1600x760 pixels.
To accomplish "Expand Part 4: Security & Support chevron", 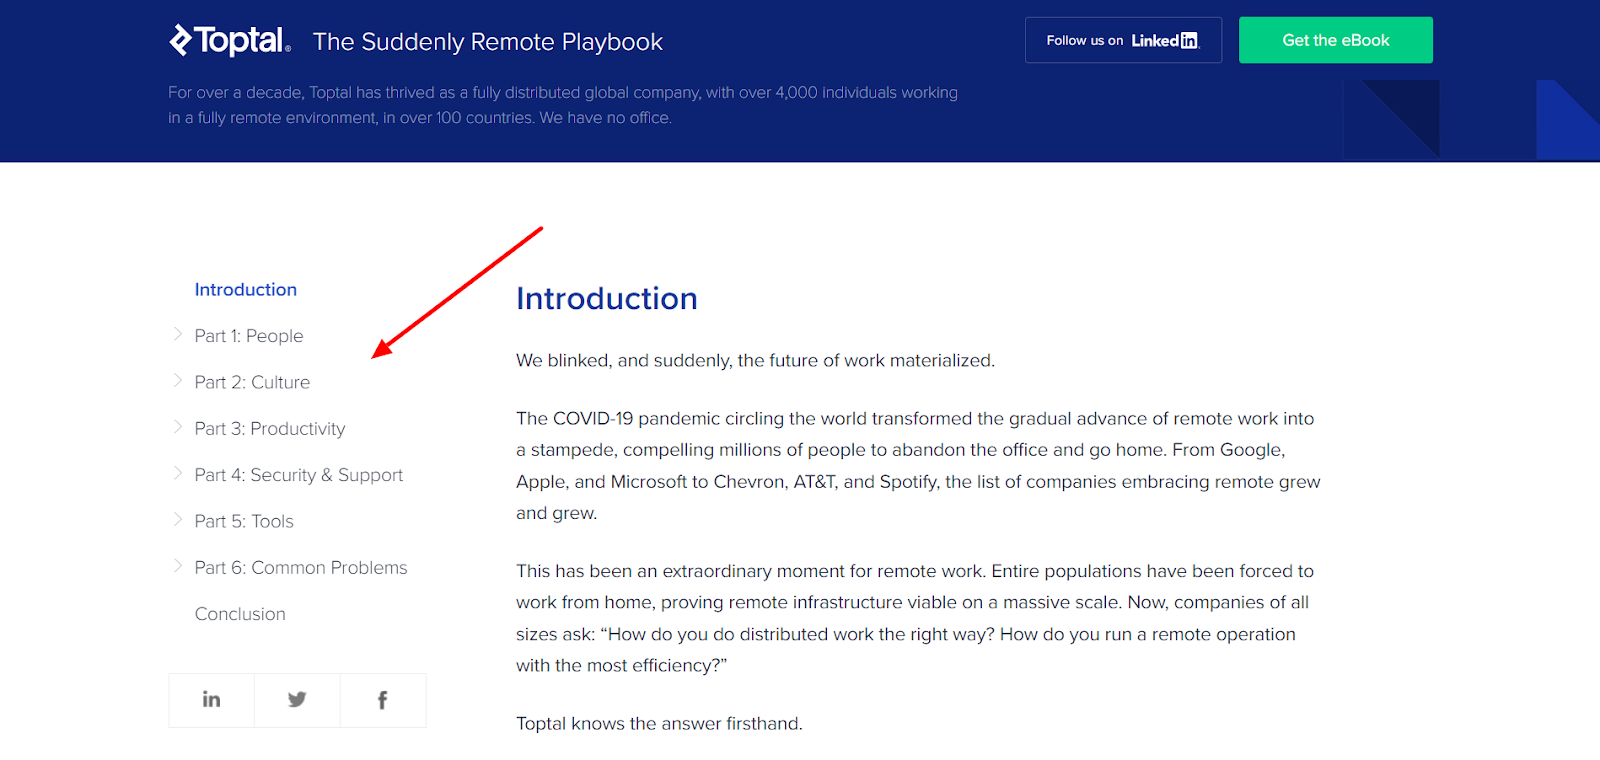I will pos(177,474).
